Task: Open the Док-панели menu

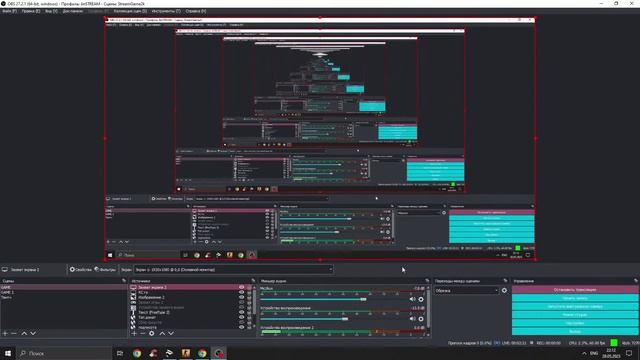Action: tap(73, 11)
